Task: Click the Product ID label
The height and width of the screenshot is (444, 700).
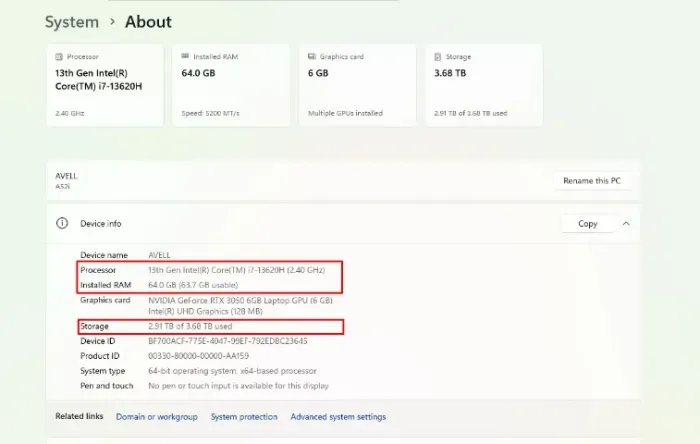Action: click(100, 356)
